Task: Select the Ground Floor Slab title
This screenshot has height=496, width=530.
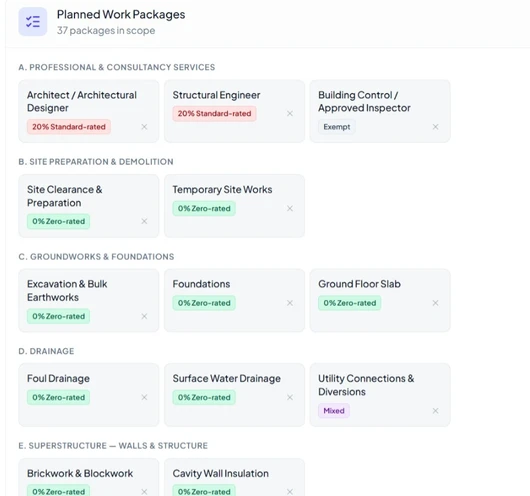Action: [x=359, y=284]
